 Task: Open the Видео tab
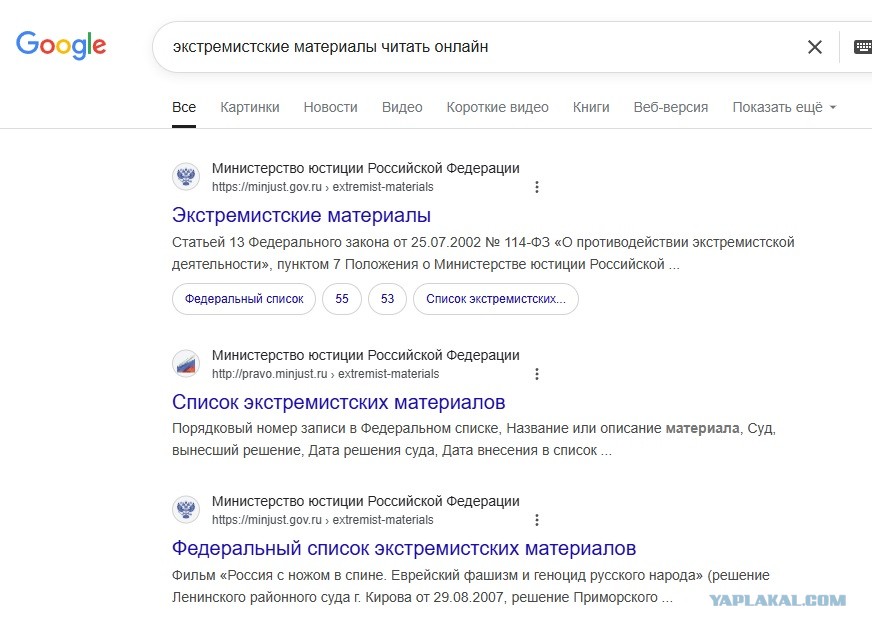[x=402, y=107]
